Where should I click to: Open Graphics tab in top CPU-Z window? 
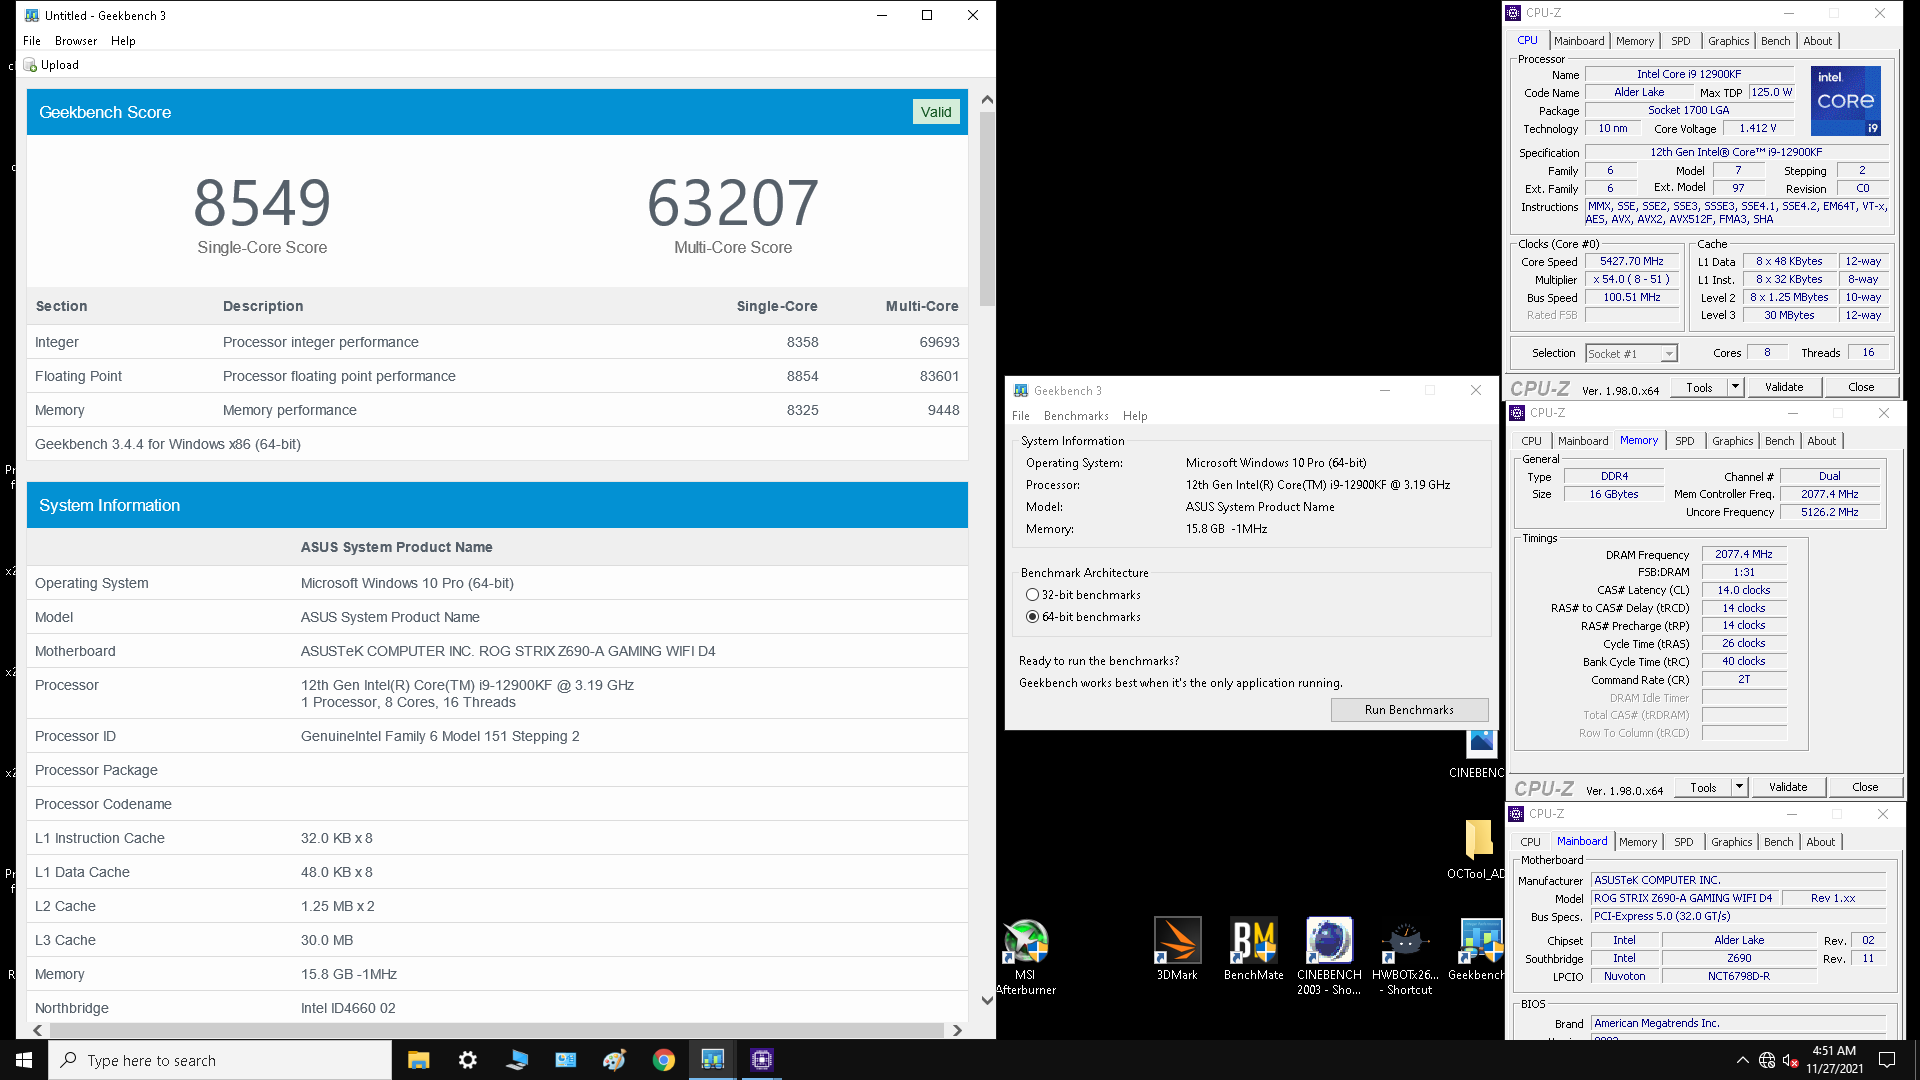(x=1728, y=41)
